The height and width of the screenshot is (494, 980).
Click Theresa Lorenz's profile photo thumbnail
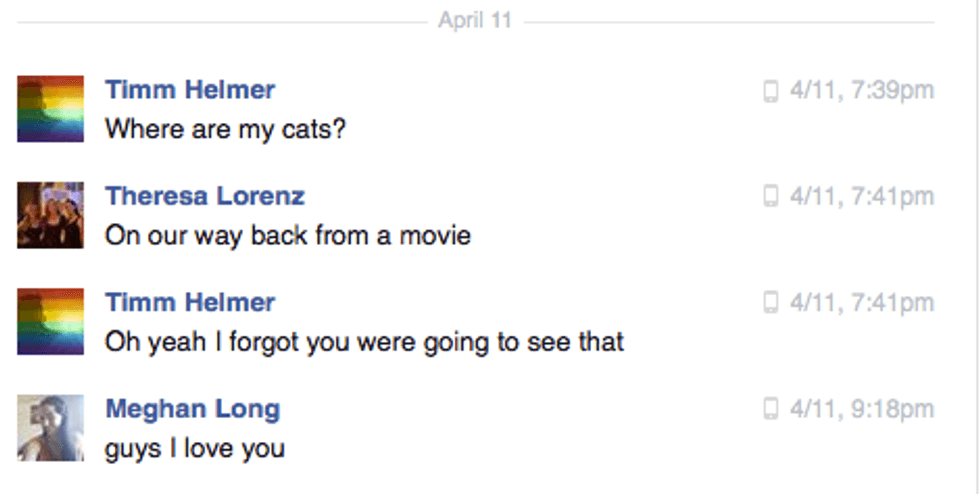50,215
